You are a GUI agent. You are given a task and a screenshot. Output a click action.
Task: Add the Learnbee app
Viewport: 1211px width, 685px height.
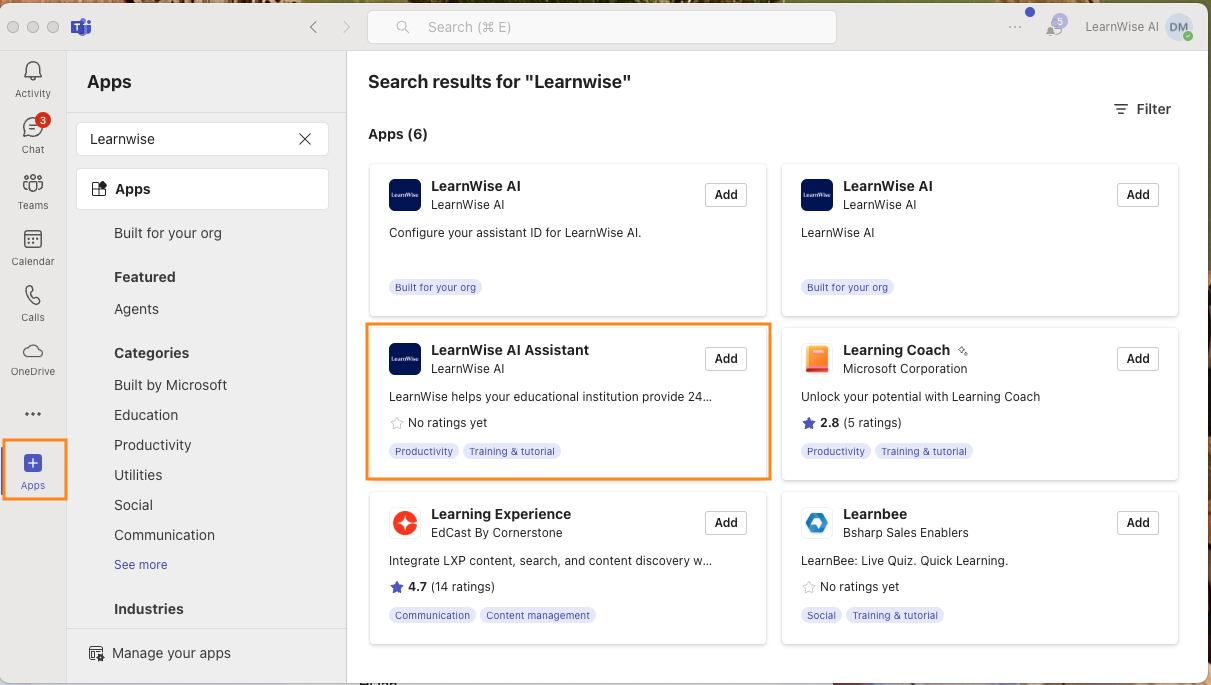1138,523
